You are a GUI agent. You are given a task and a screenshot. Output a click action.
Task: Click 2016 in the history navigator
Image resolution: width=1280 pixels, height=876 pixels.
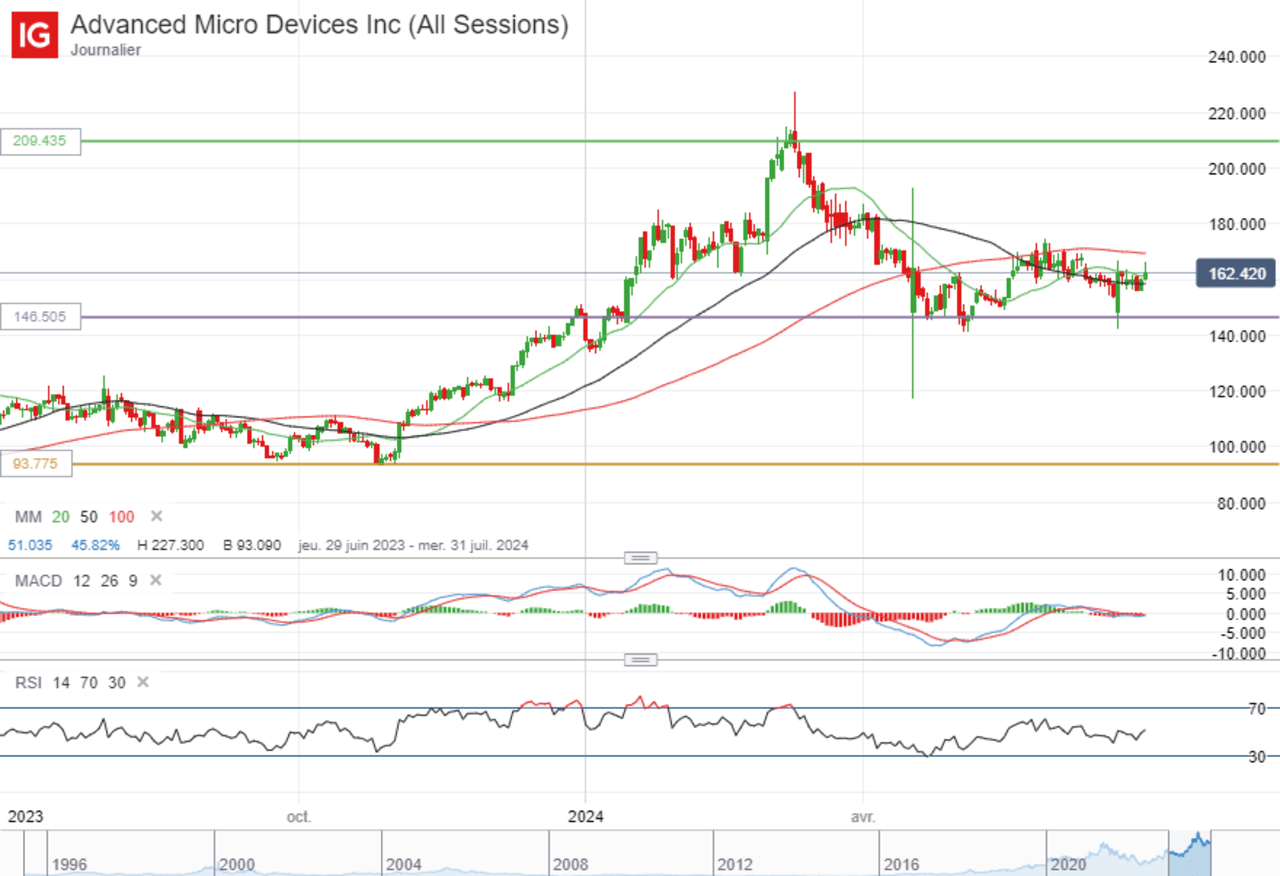[x=903, y=863]
